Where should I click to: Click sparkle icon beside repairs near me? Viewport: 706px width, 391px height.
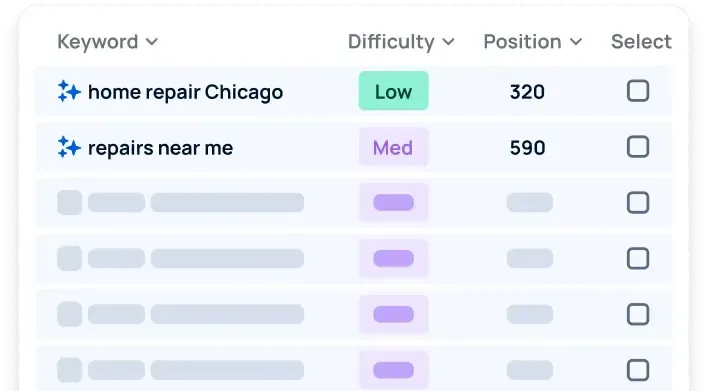point(69,147)
